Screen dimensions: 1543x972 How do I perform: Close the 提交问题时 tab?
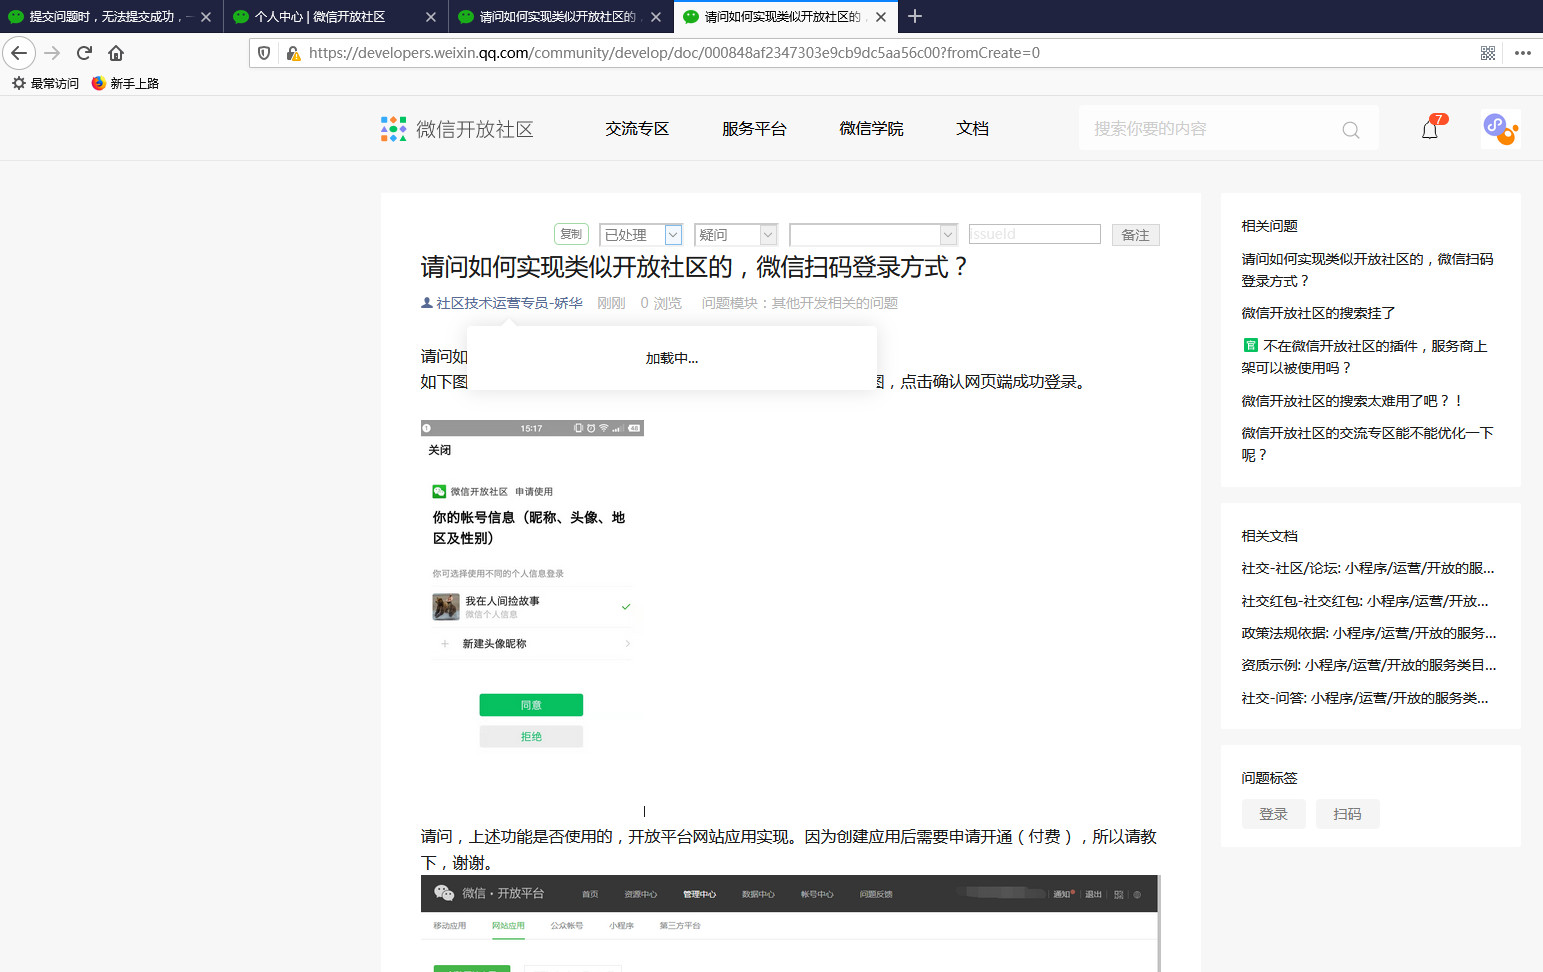[205, 17]
